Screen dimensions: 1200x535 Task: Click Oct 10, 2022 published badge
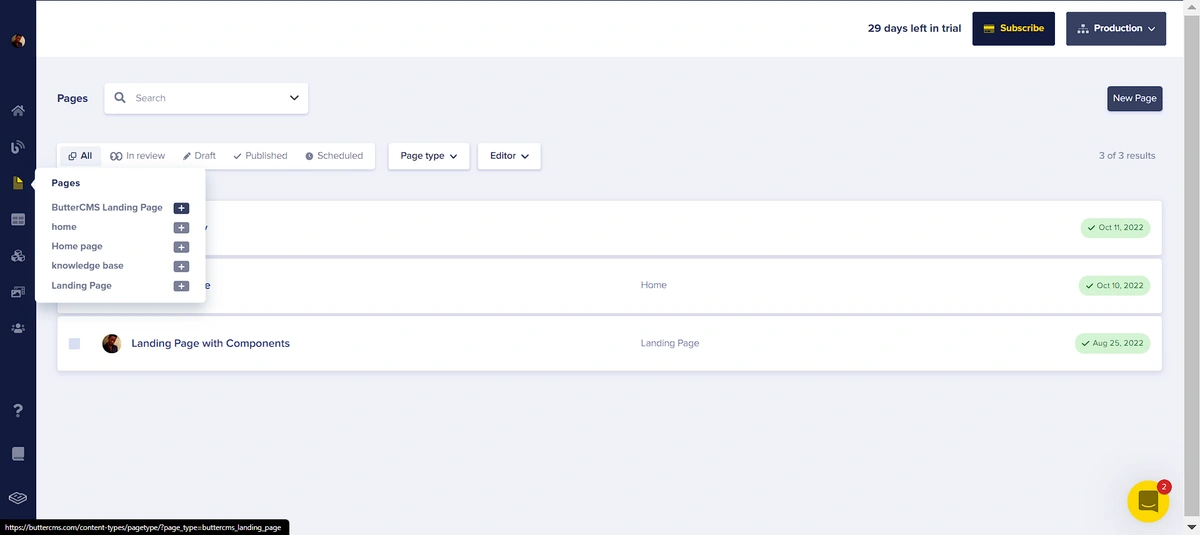tap(1114, 286)
